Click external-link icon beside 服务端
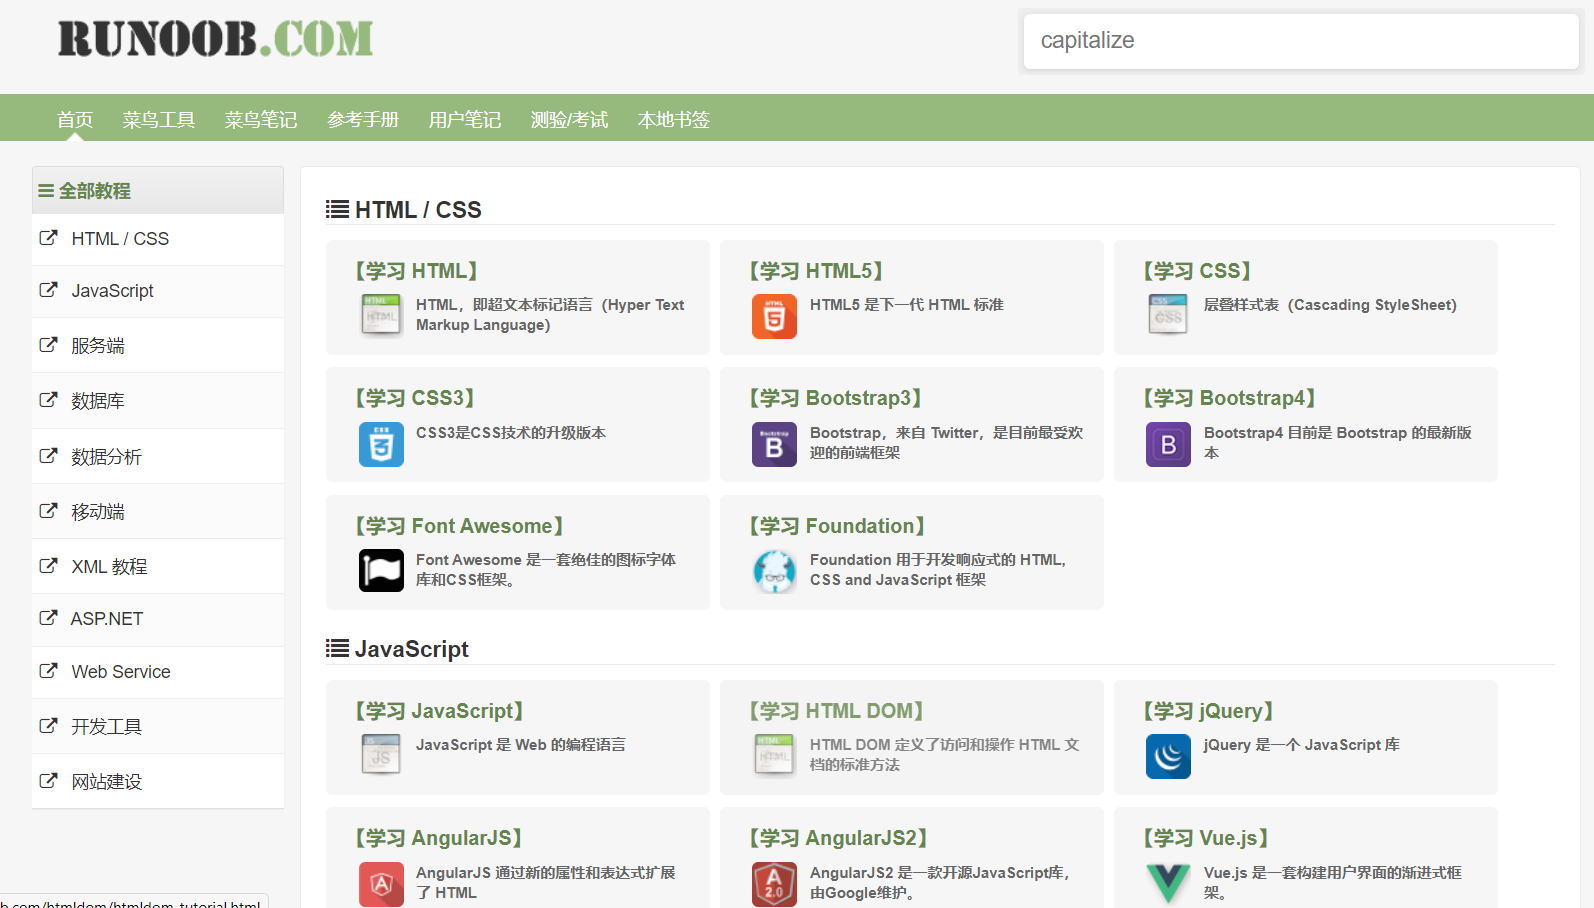The image size is (1594, 908). (48, 345)
